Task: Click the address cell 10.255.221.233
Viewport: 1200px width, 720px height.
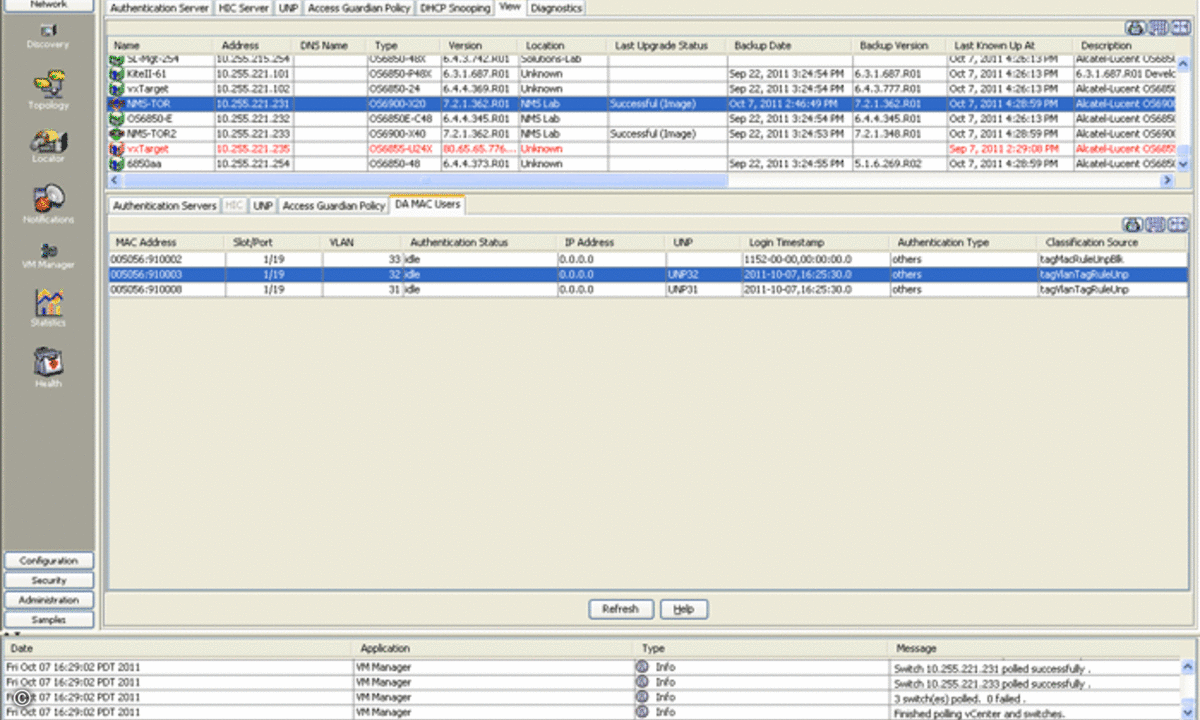Action: coord(253,134)
